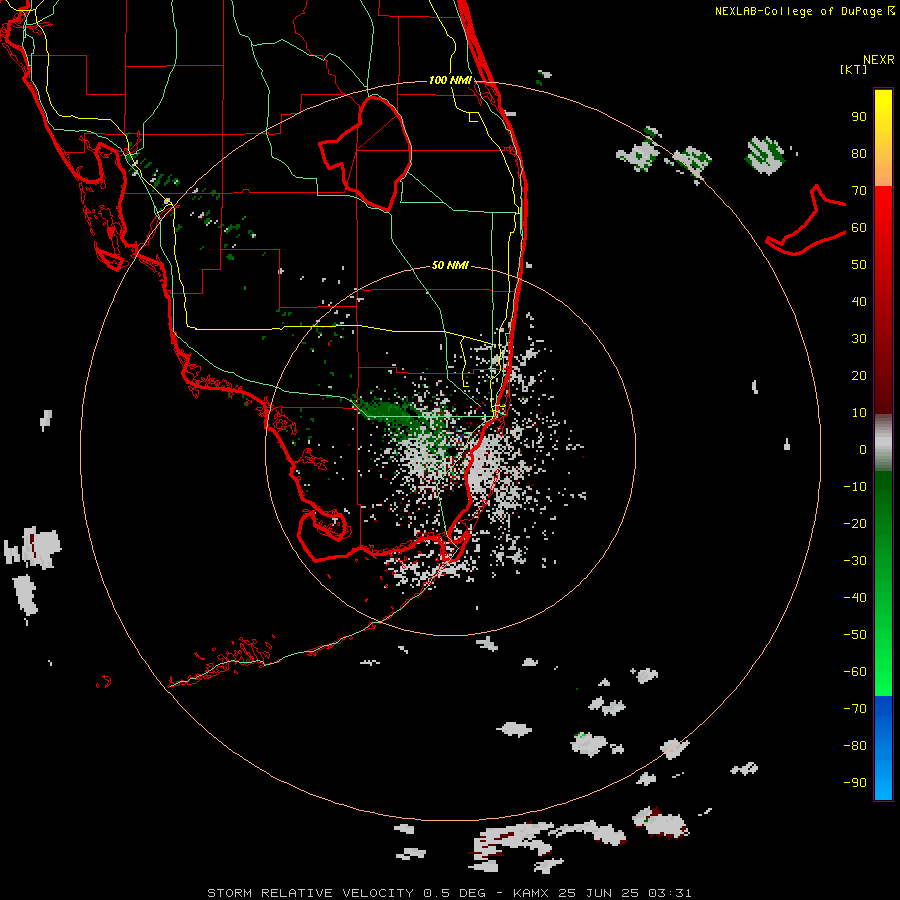This screenshot has height=900, width=900.
Task: Click the NEXR label above color scale
Action: pos(879,60)
